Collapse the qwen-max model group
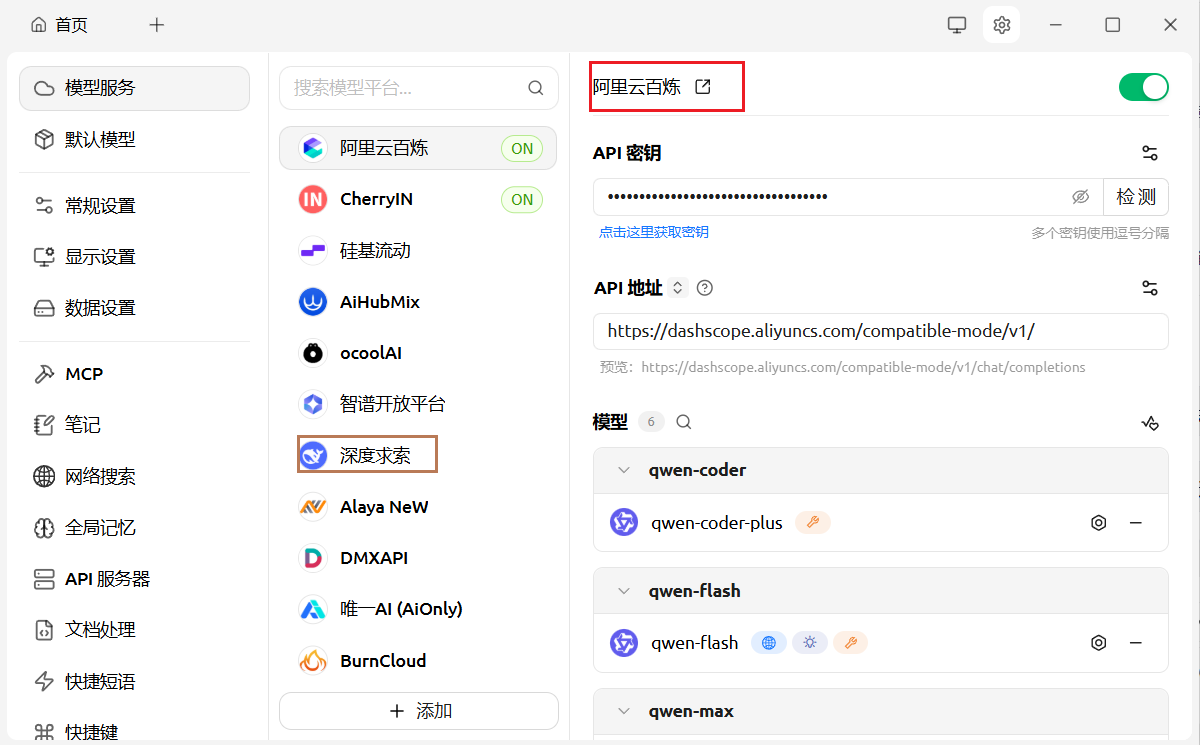Image resolution: width=1200 pixels, height=745 pixels. point(624,712)
